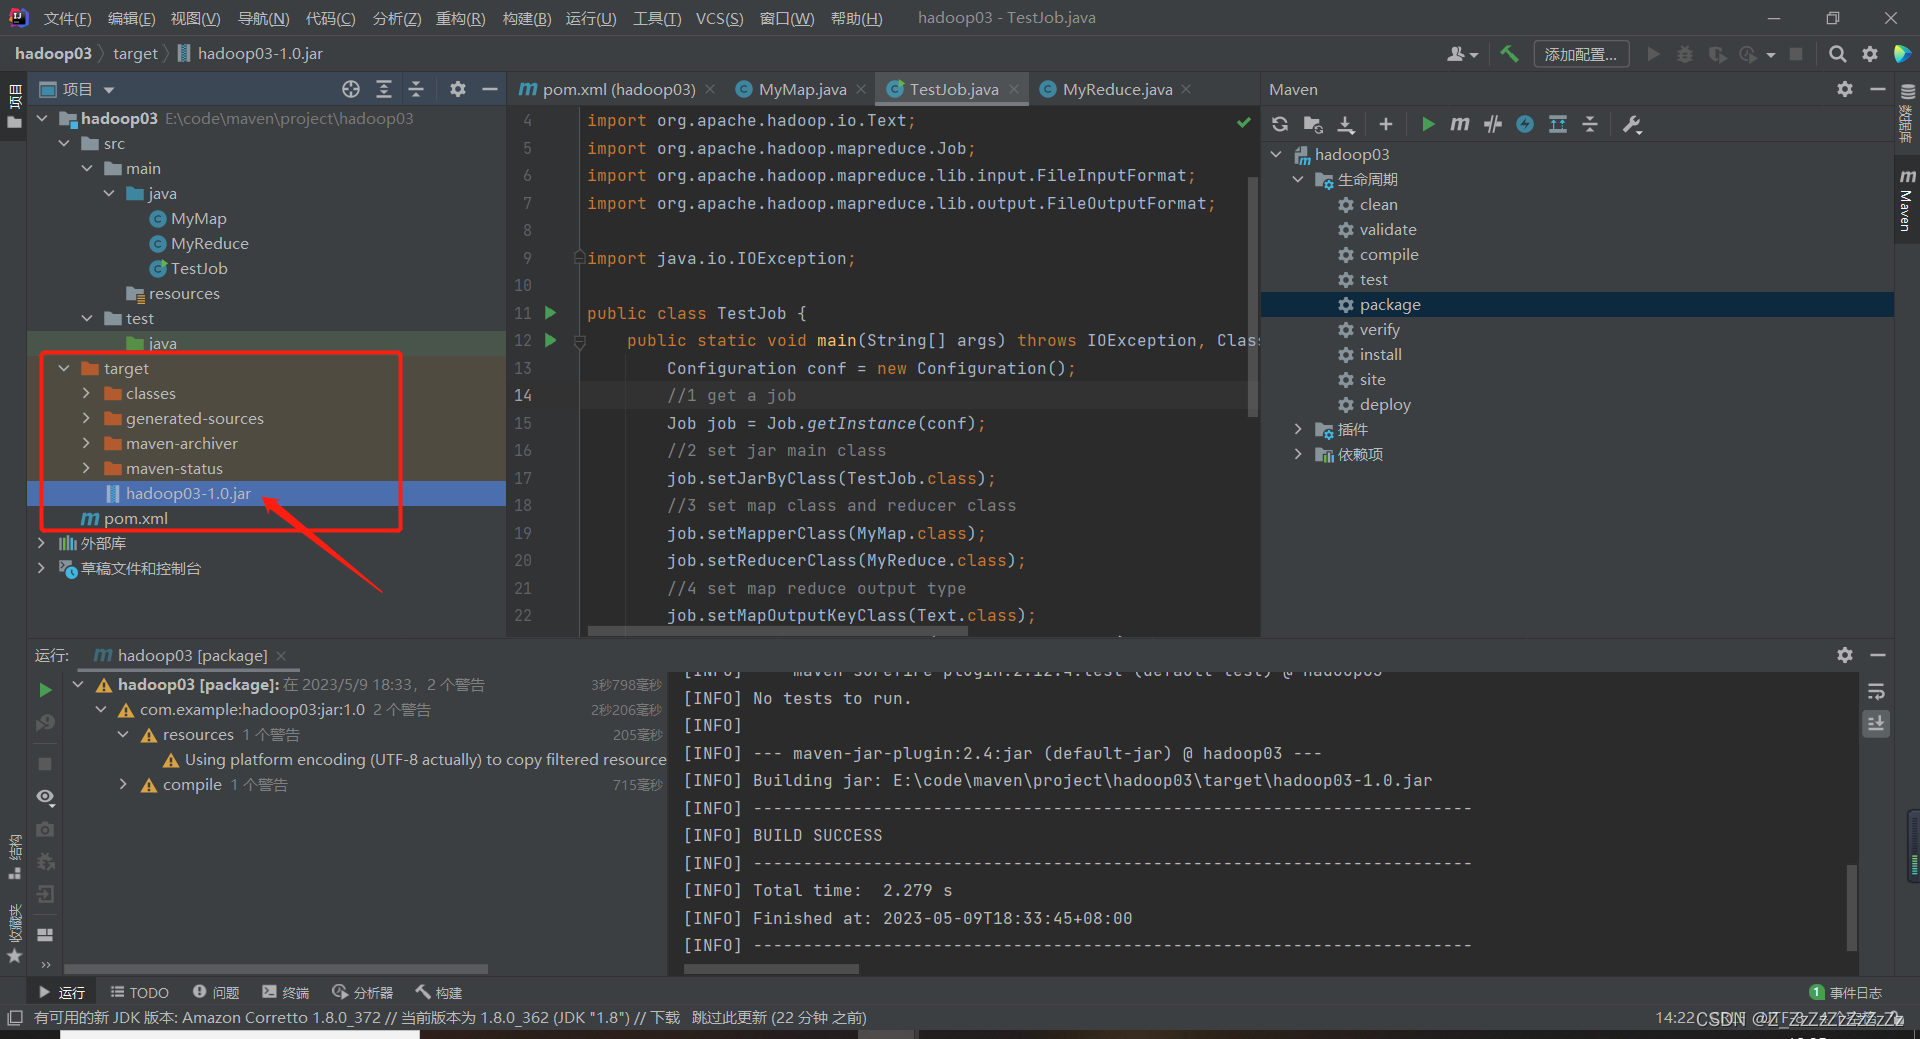Expand 外部库 node
Image resolution: width=1920 pixels, height=1039 pixels.
click(41, 543)
